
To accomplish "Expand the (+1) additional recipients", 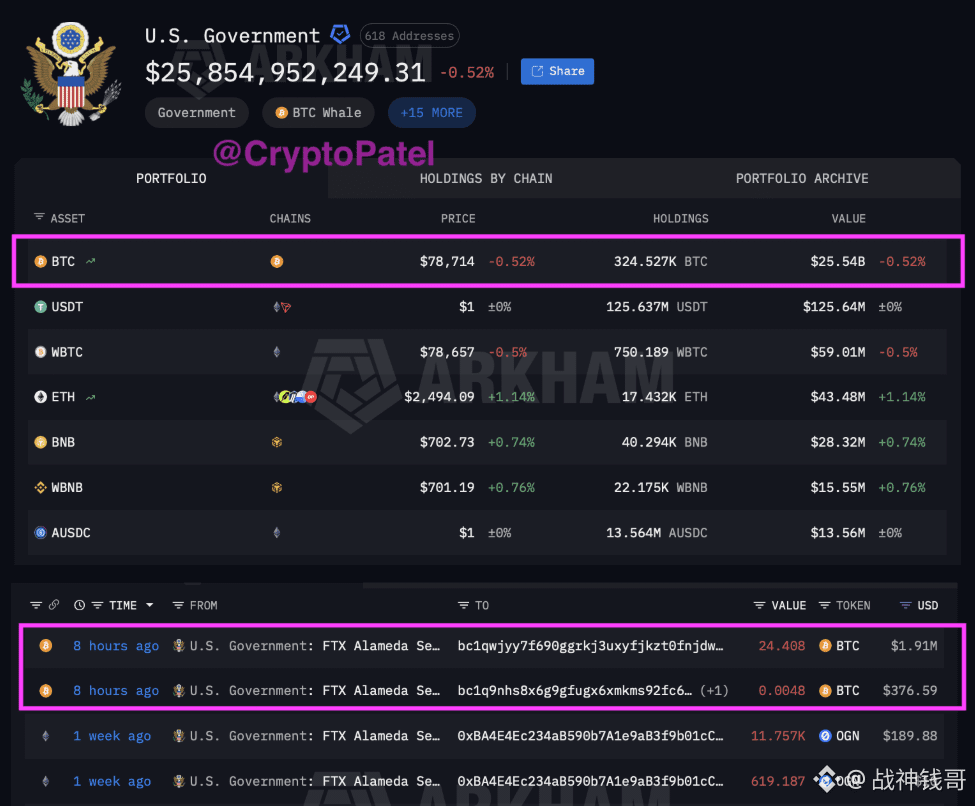I will [x=714, y=690].
